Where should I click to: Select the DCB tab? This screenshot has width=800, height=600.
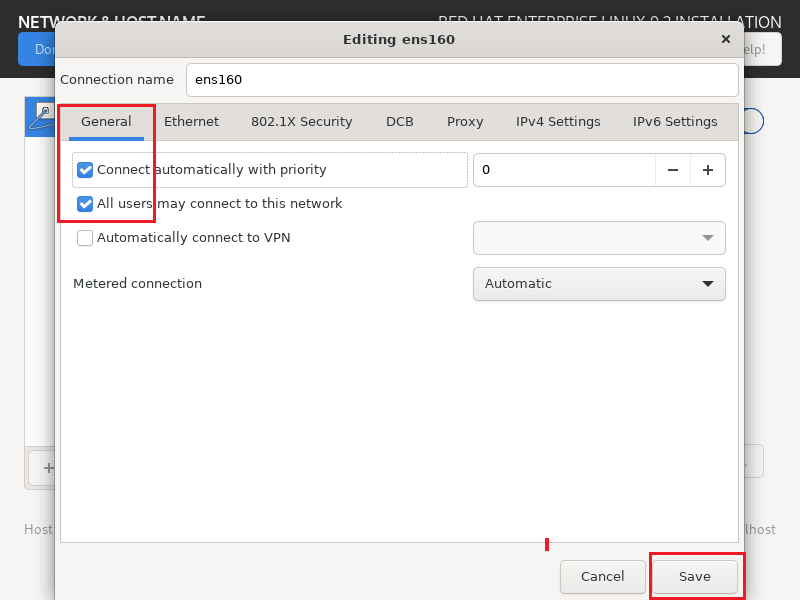[399, 122]
